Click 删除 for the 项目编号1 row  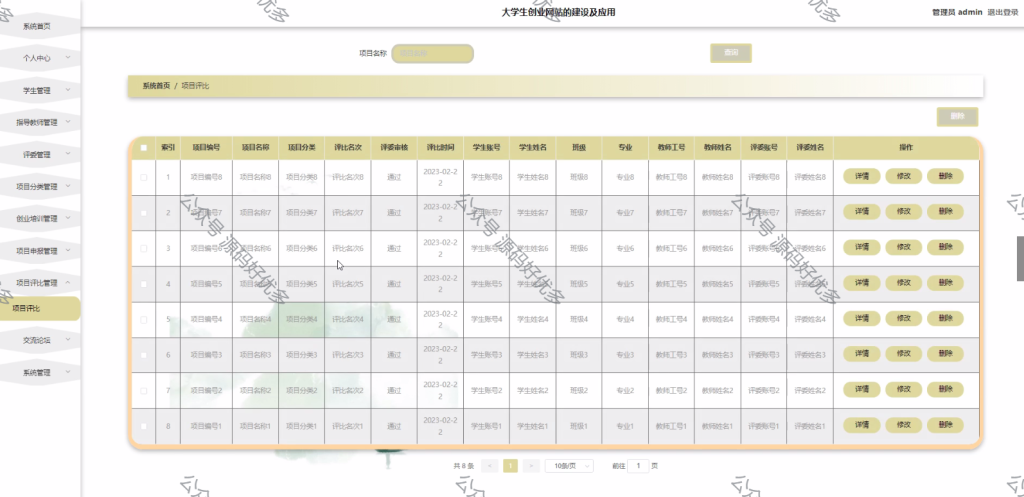945,425
